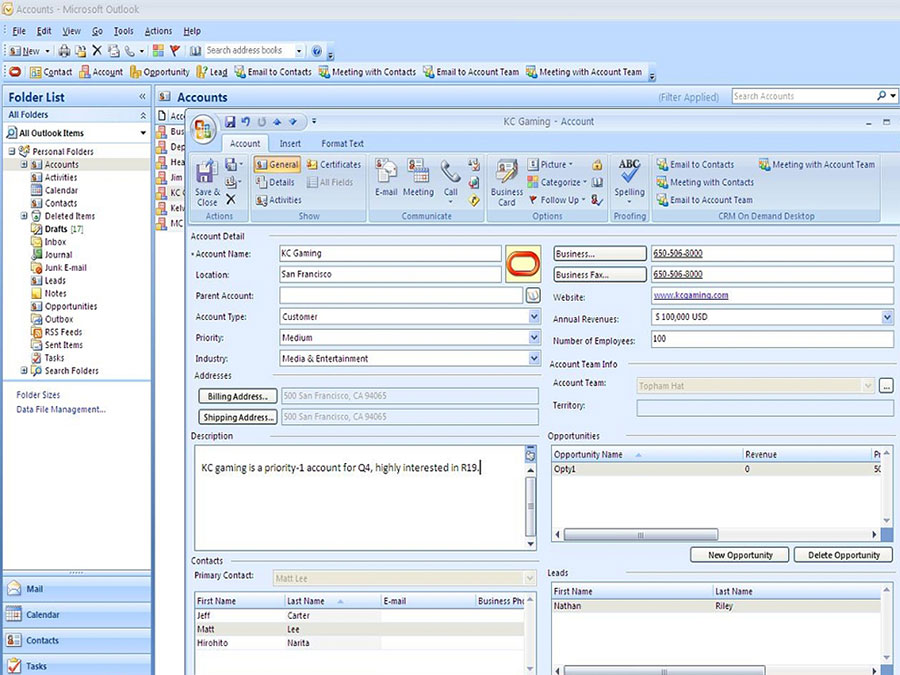Click the Oracle logo image beside Account Name
900x675 pixels.
click(523, 264)
